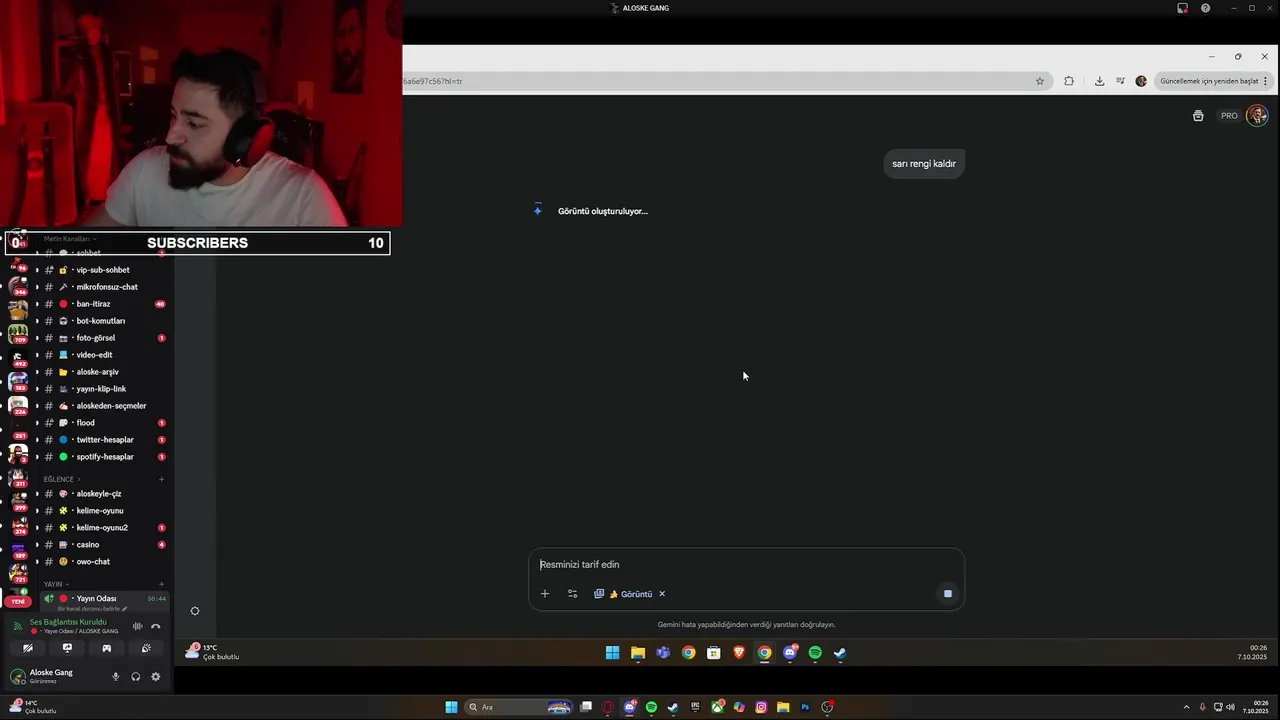
Task: Click the Windows Start button on bottom taskbar
Action: [451, 707]
